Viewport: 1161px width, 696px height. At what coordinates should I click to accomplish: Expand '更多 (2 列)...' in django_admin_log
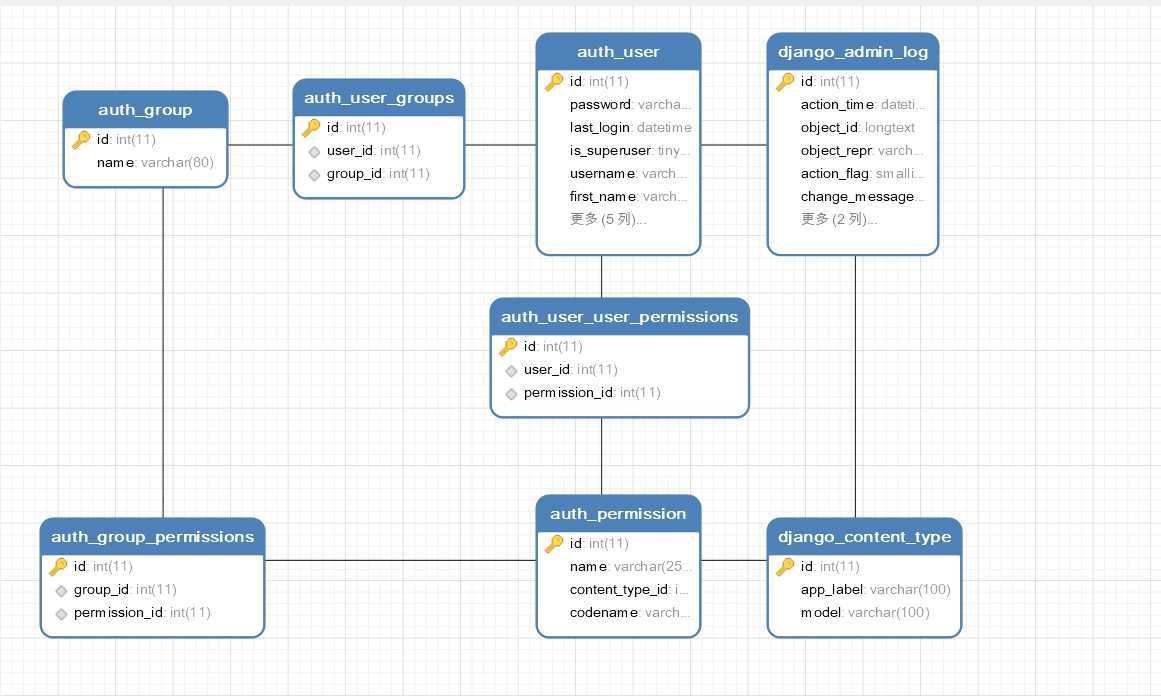(839, 219)
